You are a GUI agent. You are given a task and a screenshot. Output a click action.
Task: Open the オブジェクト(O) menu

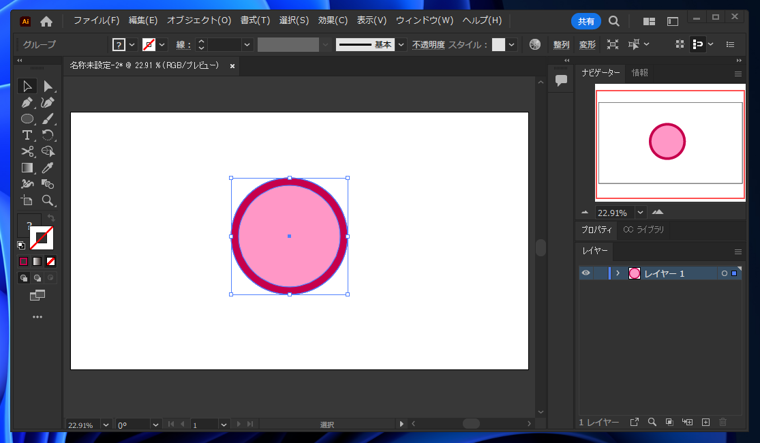[x=199, y=20]
